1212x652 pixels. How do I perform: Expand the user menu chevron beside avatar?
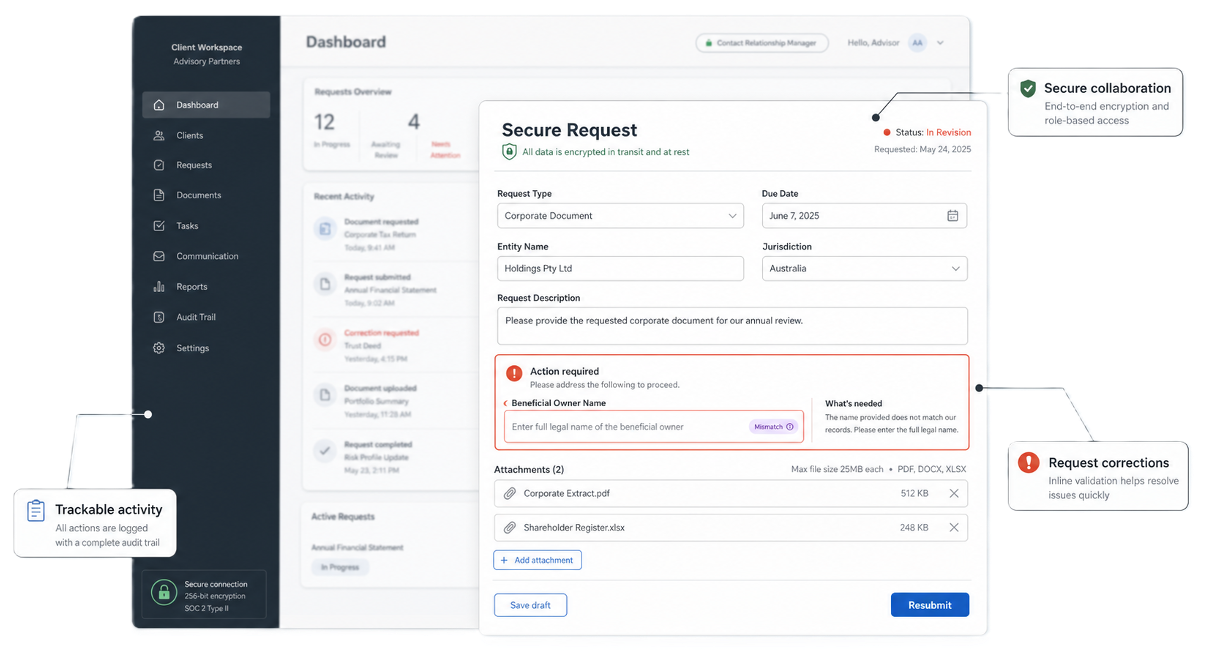940,43
